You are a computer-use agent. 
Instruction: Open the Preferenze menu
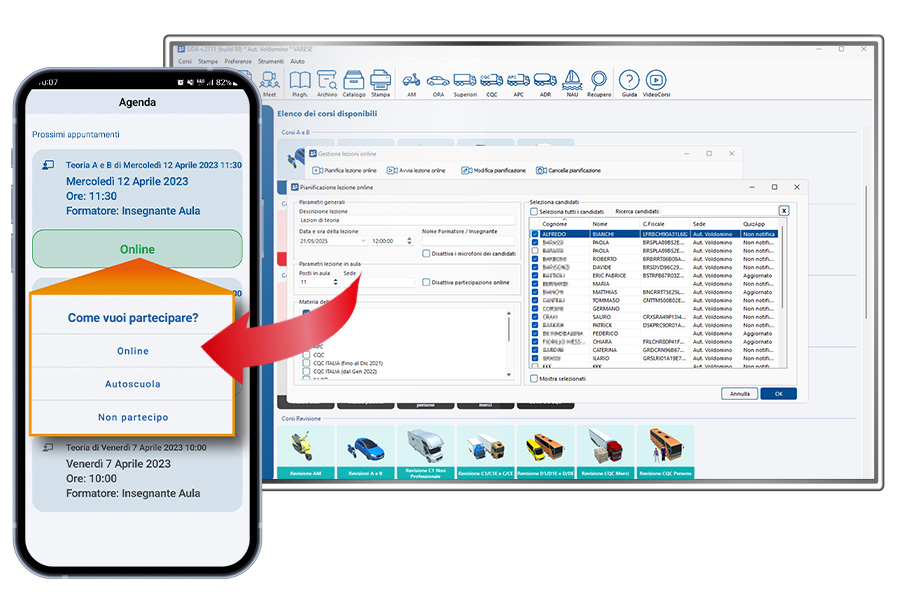click(x=238, y=61)
